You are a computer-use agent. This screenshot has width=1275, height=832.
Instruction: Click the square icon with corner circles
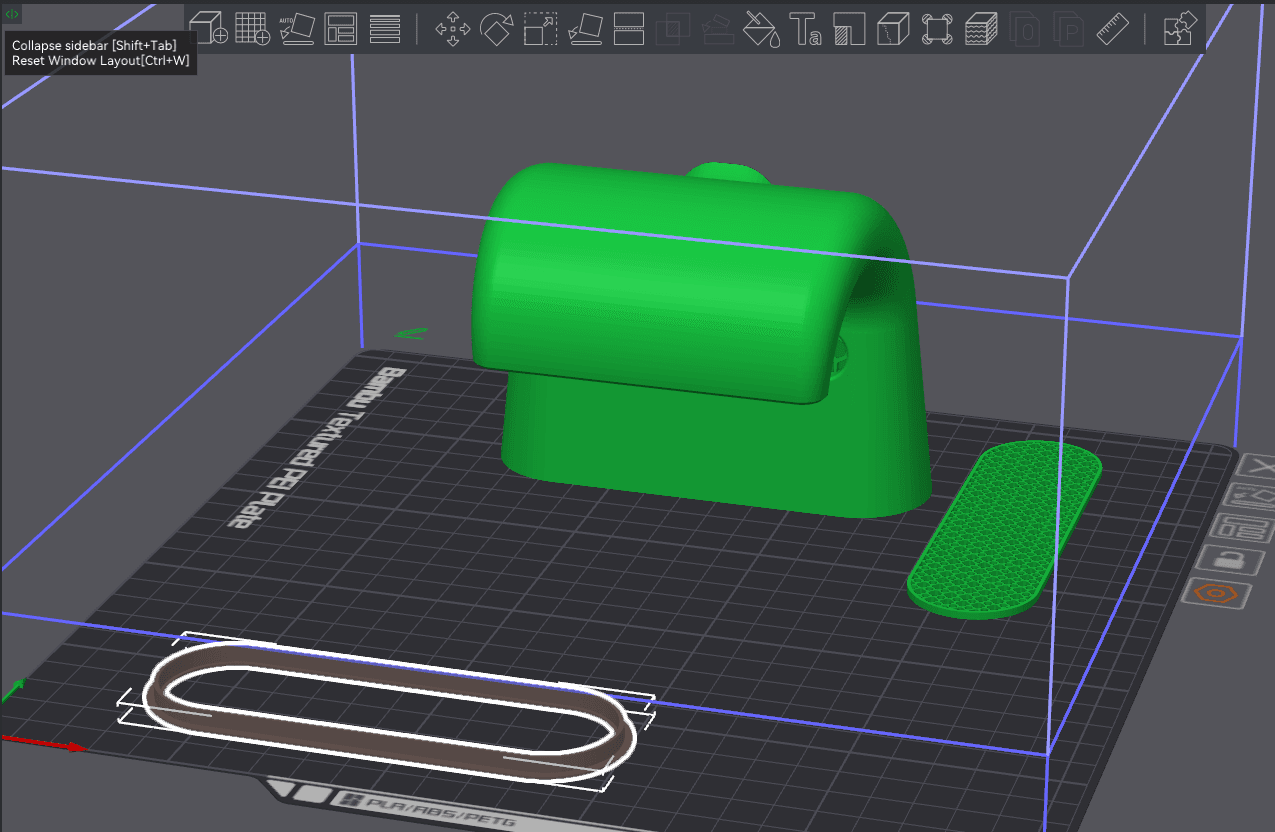(937, 28)
